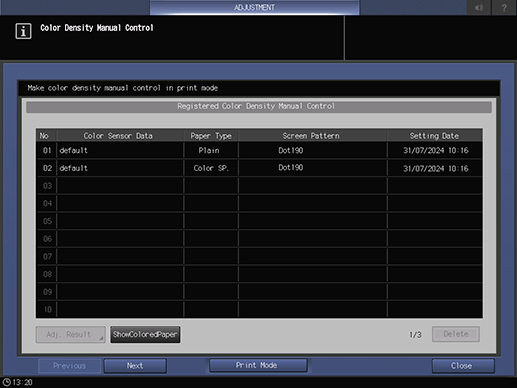Click the clock icon in status bar
This screenshot has height=388, width=517.
[6, 382]
